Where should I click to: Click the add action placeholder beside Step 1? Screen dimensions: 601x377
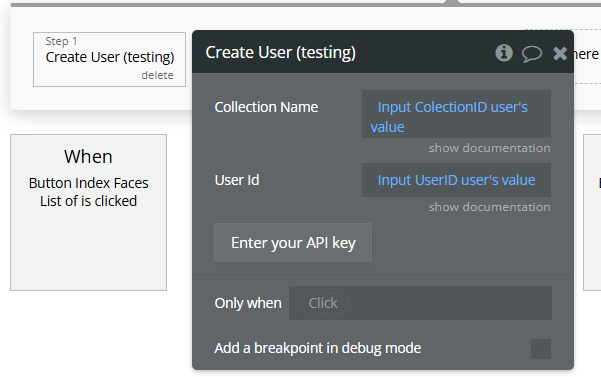point(587,56)
